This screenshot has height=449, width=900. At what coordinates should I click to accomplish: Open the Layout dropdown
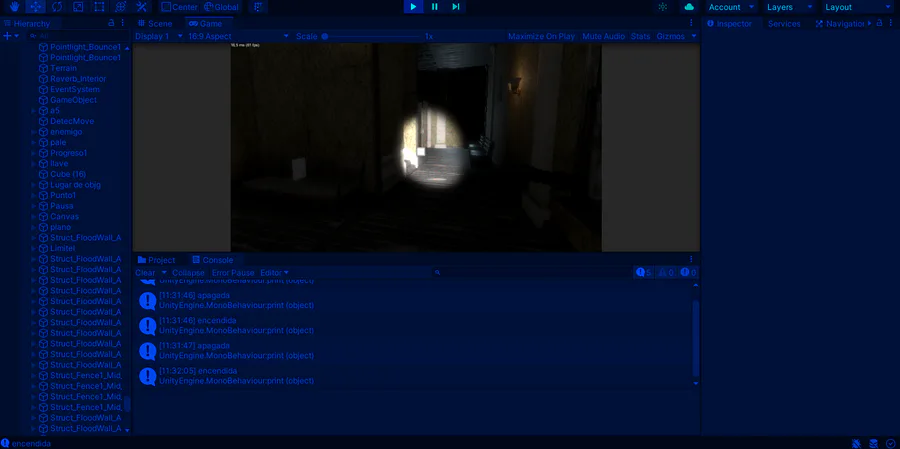(x=858, y=7)
